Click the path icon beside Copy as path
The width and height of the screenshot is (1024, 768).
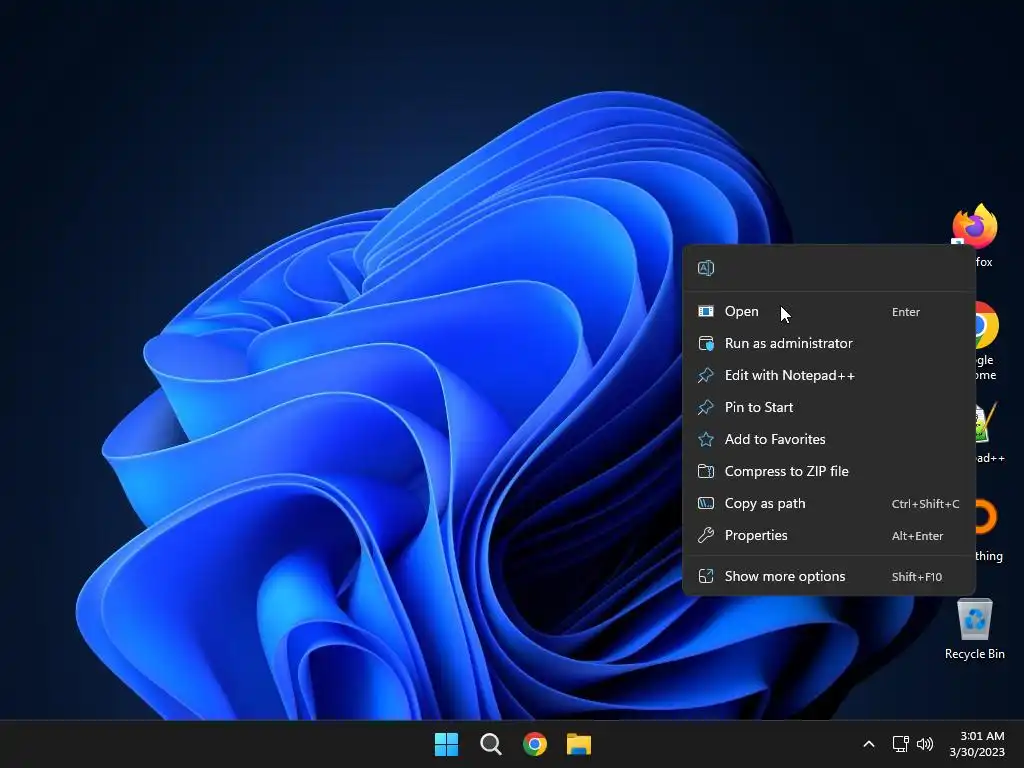point(706,504)
